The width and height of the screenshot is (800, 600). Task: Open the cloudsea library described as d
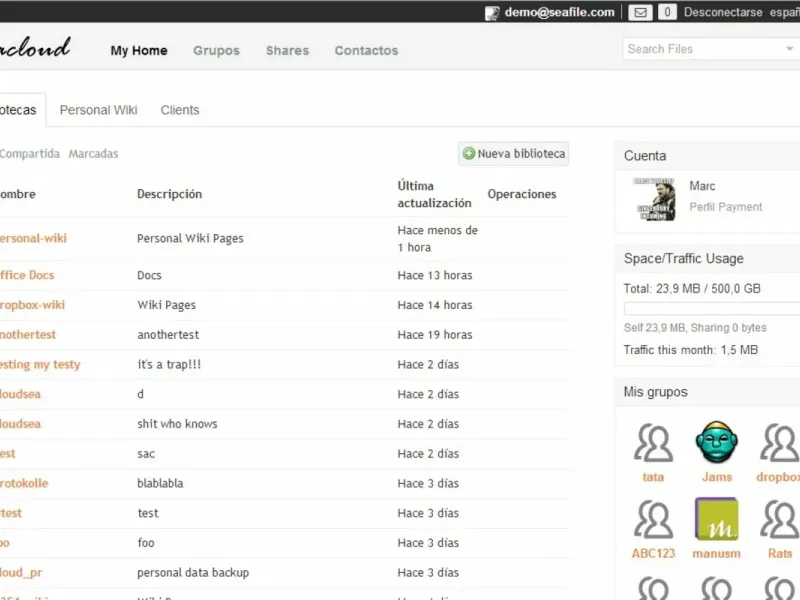(x=20, y=394)
